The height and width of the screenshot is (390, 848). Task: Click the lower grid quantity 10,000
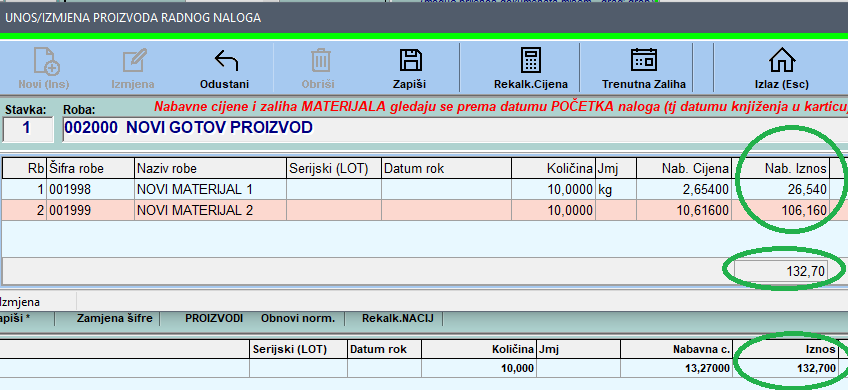[x=479, y=368]
